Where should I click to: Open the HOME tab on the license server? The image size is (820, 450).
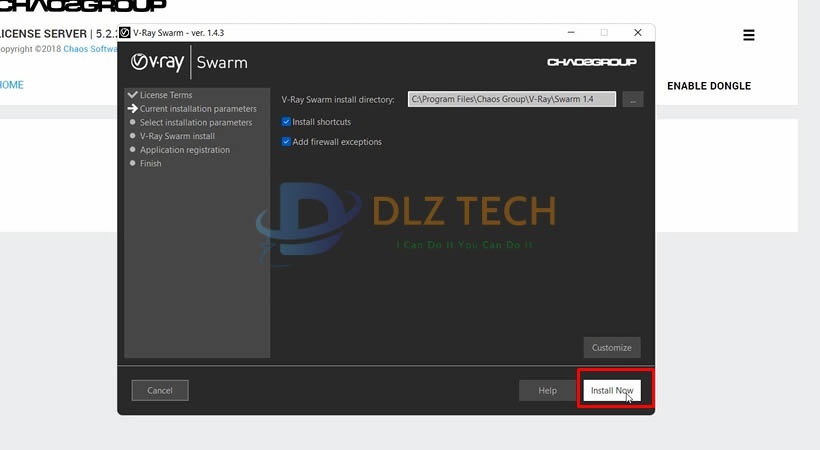10,85
